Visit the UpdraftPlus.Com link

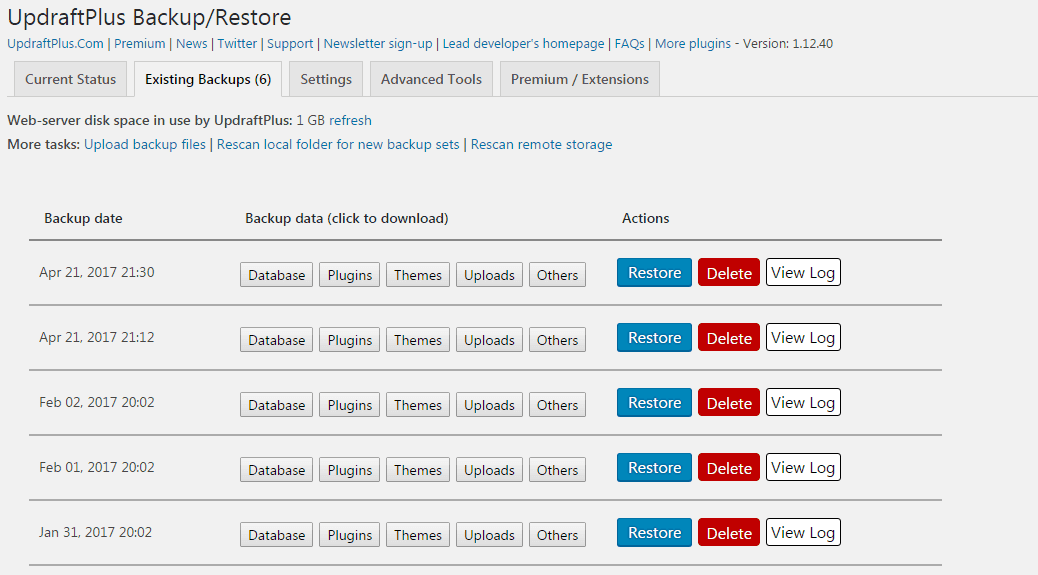pos(56,44)
